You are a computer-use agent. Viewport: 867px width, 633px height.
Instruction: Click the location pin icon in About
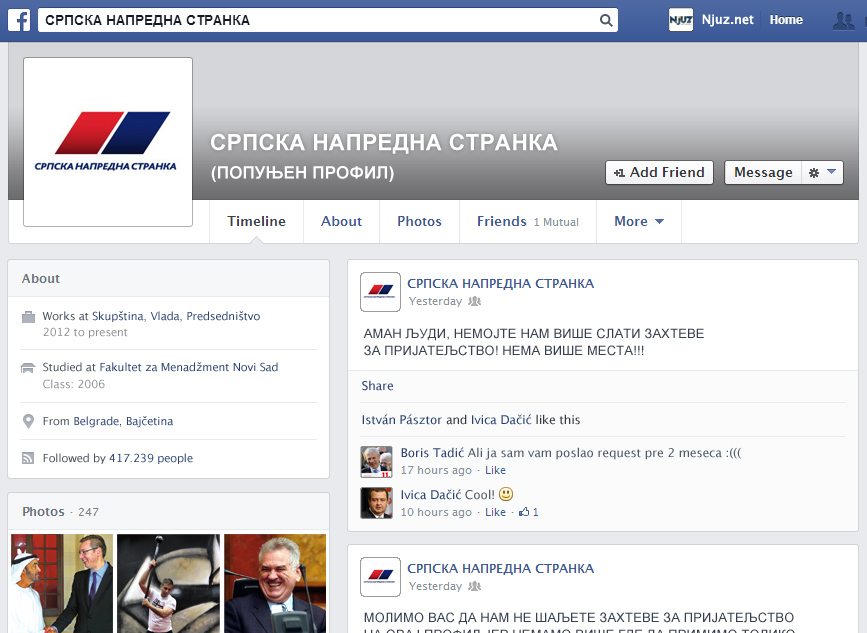[28, 421]
